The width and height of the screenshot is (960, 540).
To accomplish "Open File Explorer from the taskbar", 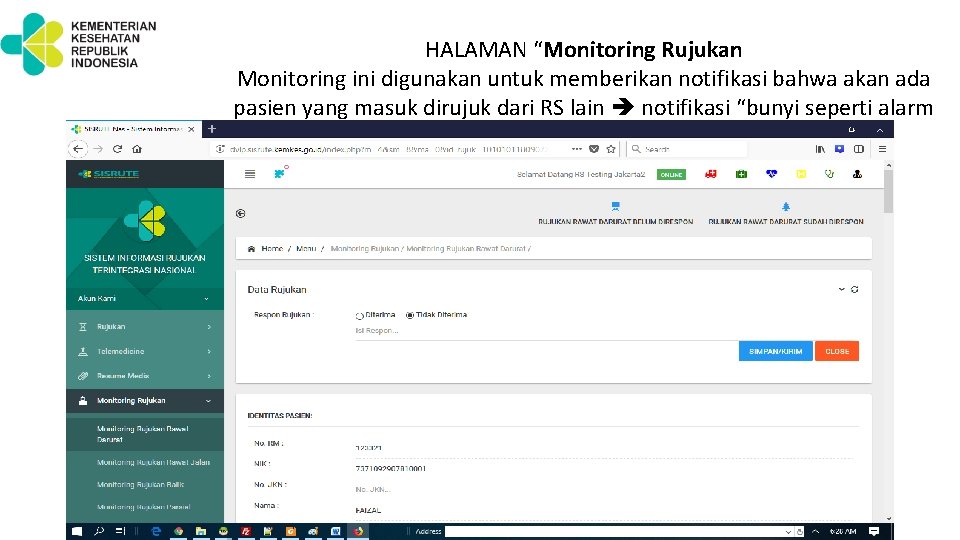I will [200, 531].
